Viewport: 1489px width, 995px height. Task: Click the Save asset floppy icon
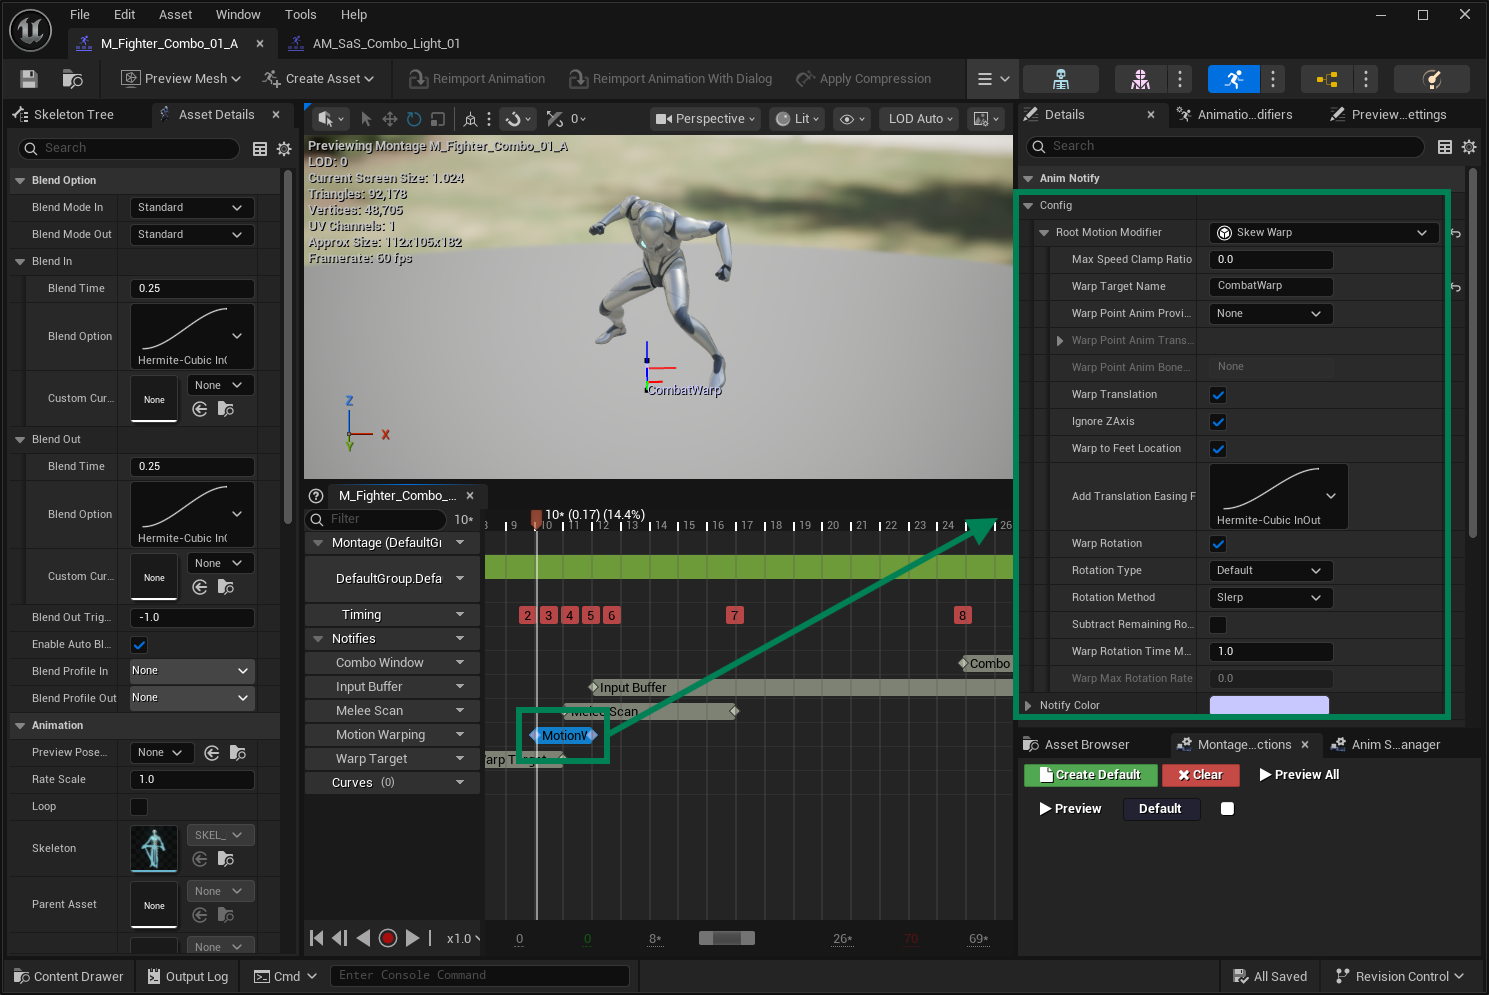tap(29, 79)
